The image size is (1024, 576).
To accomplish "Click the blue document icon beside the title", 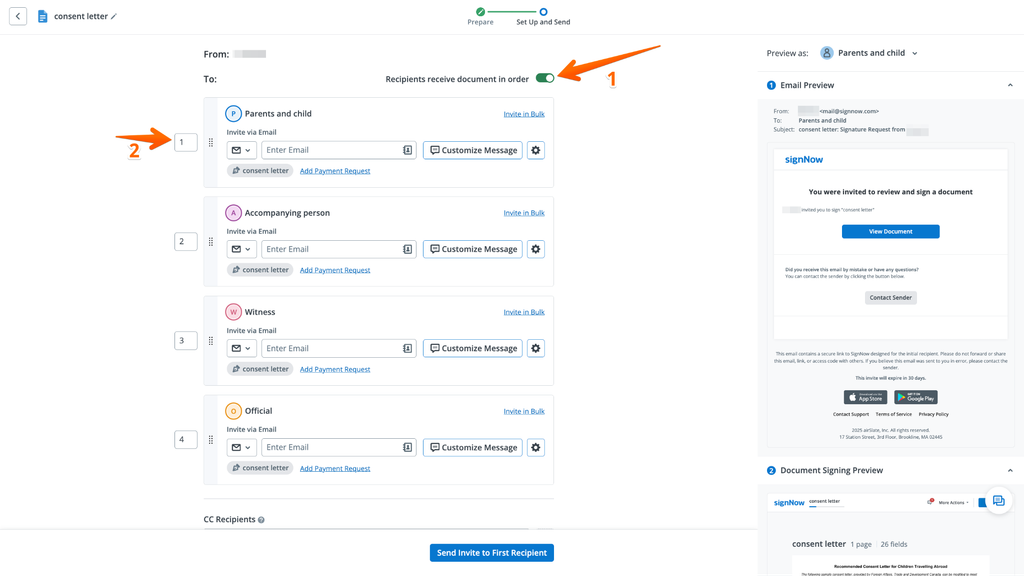I will [42, 16].
